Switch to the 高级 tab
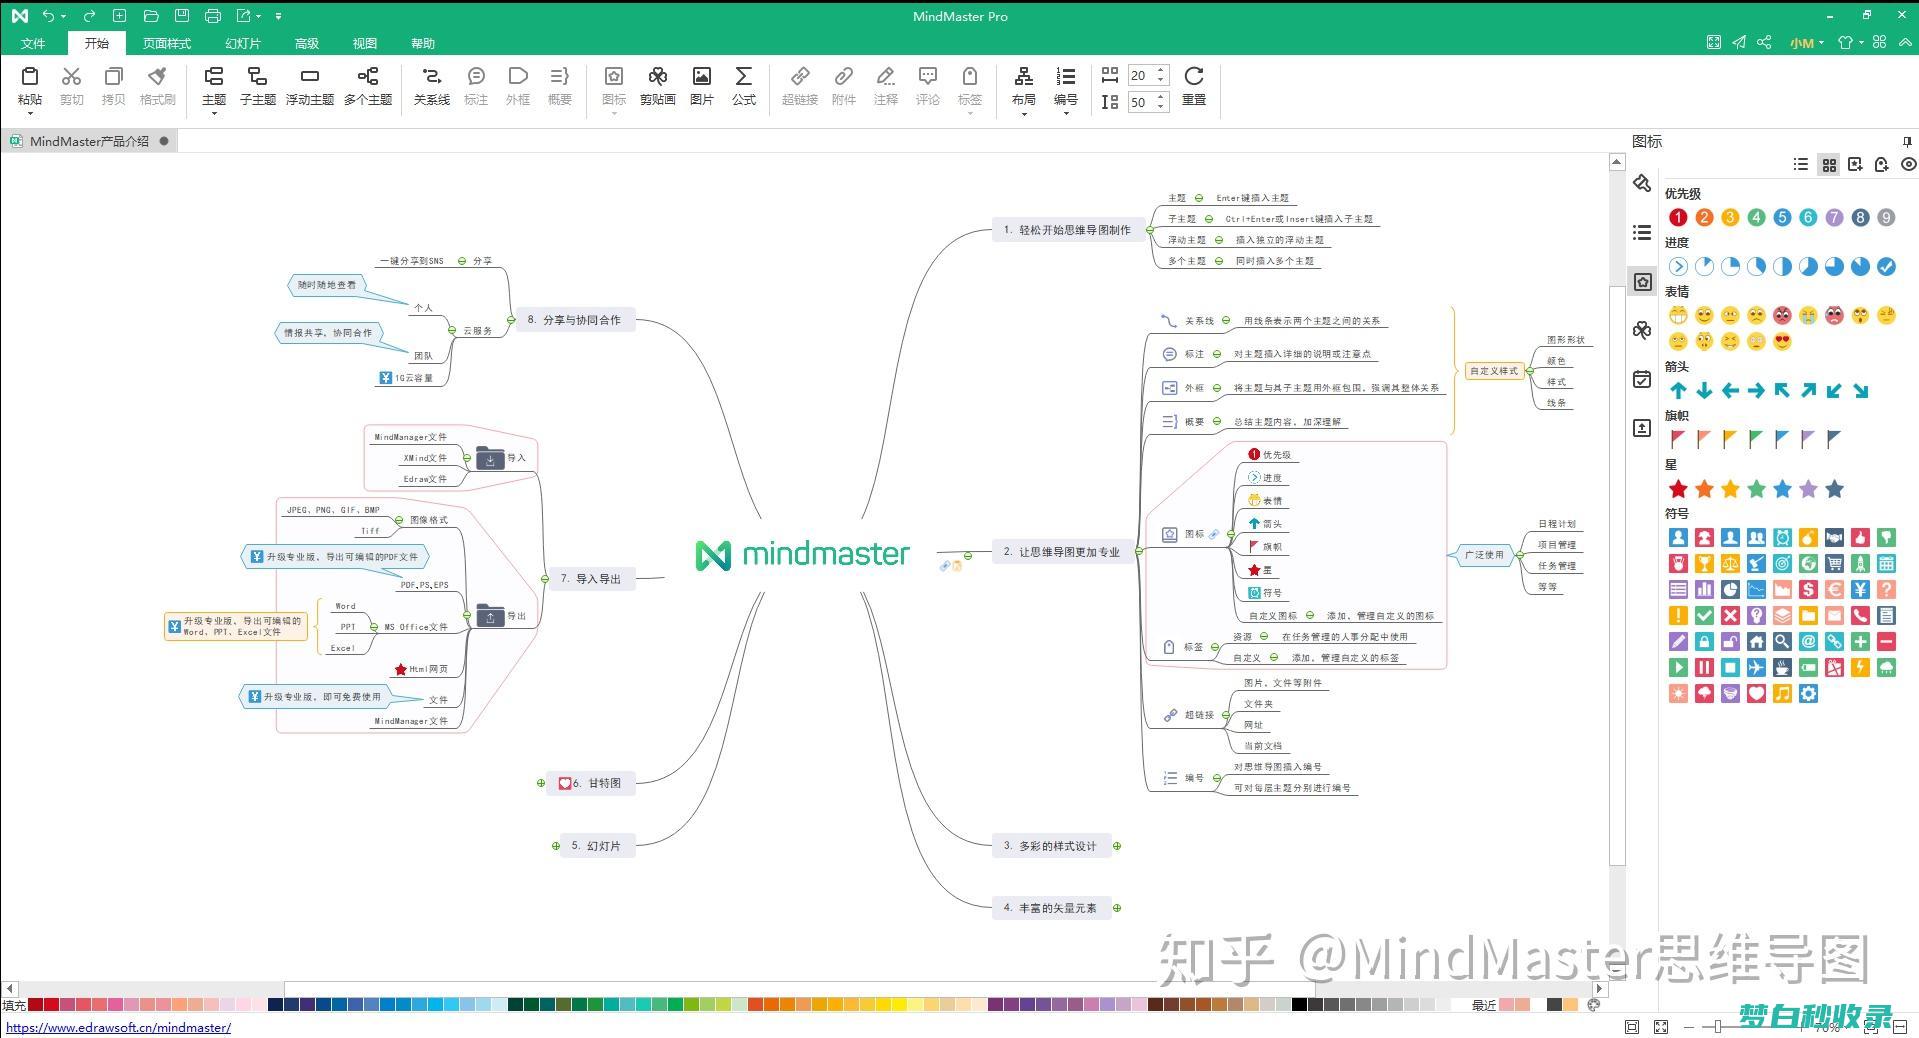Screen dimensions: 1919x1038 coord(307,43)
